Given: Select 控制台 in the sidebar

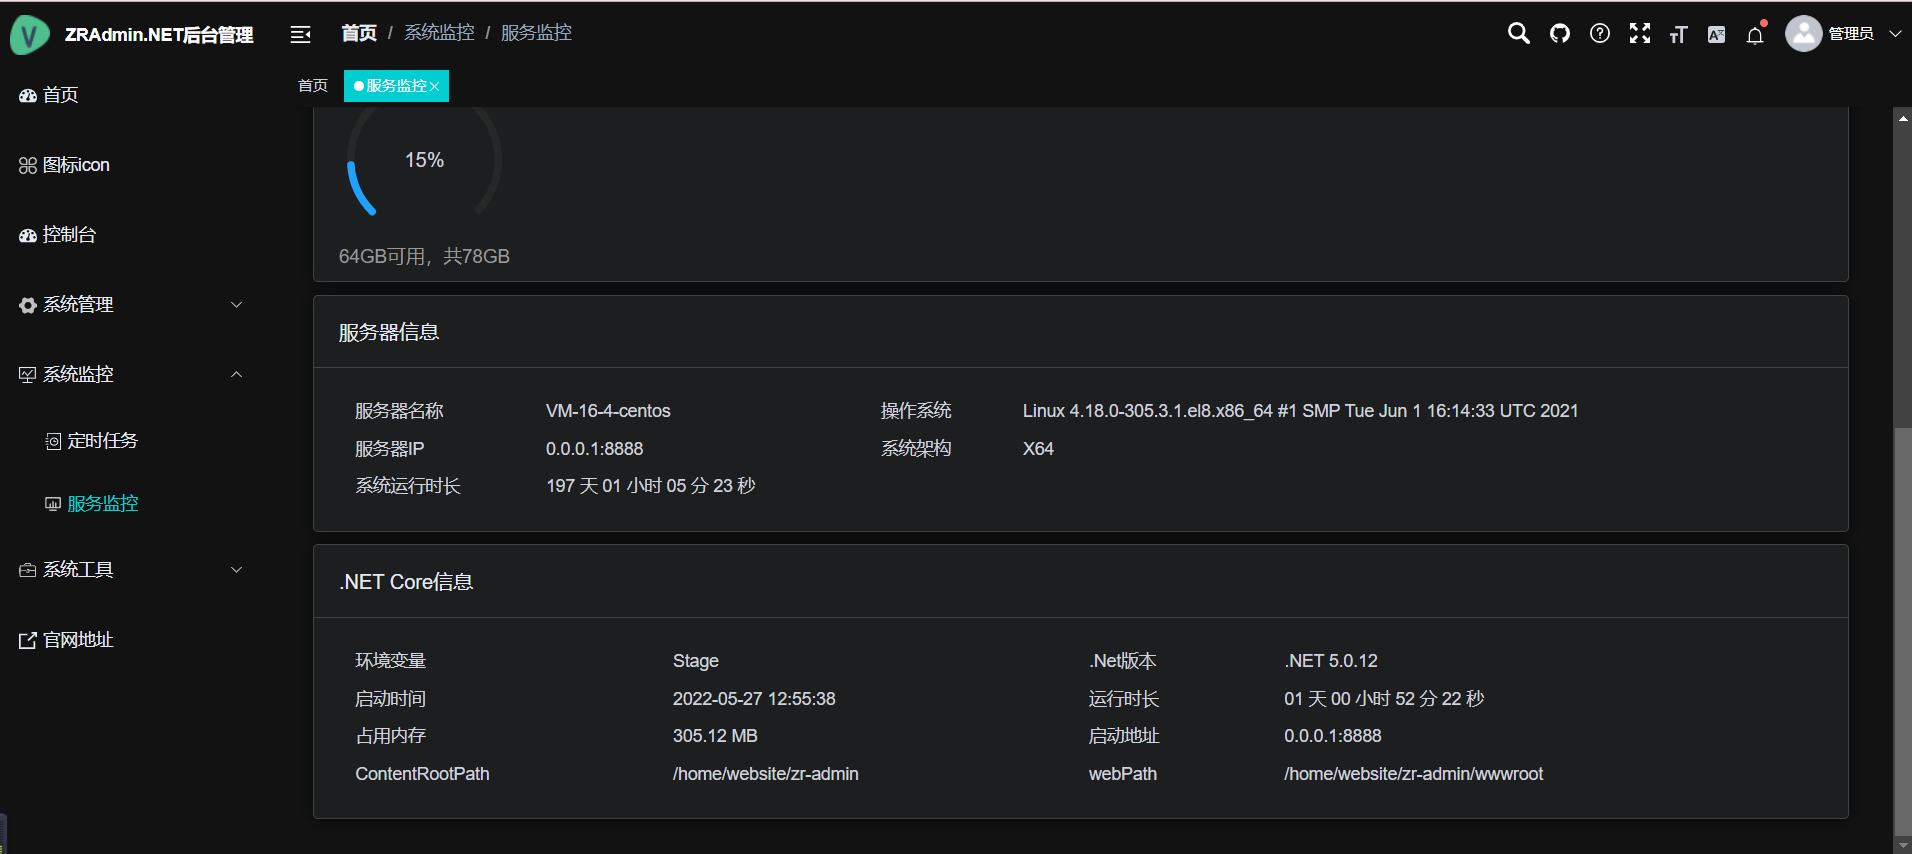Looking at the screenshot, I should tap(69, 235).
